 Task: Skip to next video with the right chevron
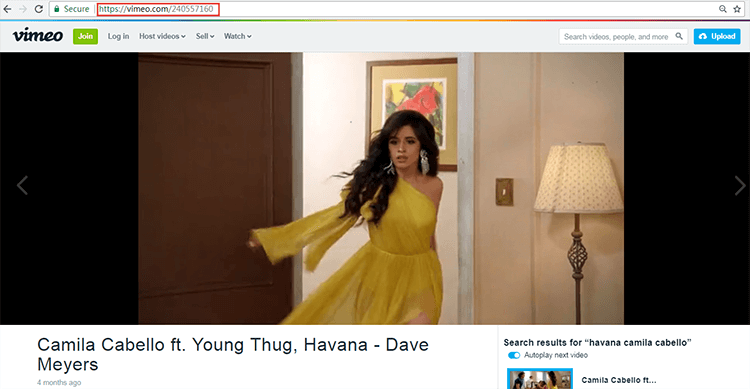click(x=739, y=186)
